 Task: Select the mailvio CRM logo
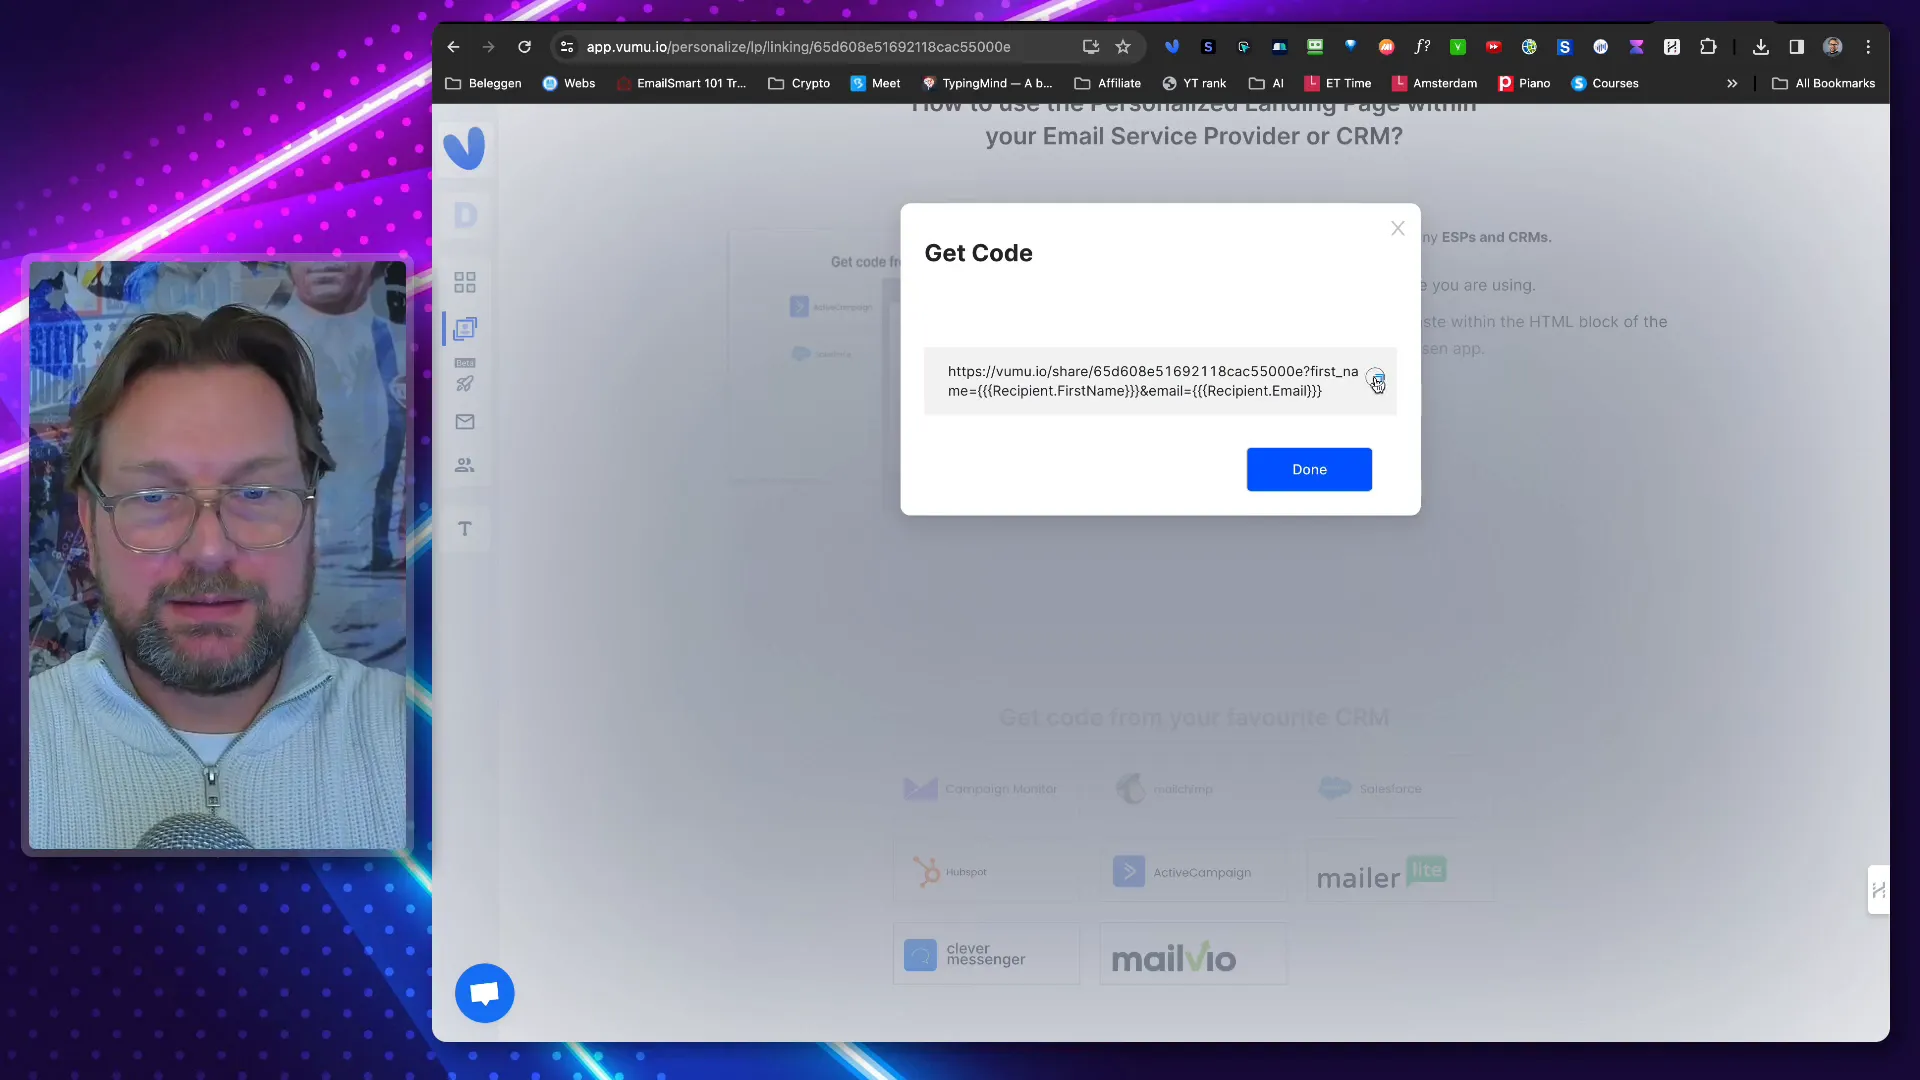point(1193,954)
